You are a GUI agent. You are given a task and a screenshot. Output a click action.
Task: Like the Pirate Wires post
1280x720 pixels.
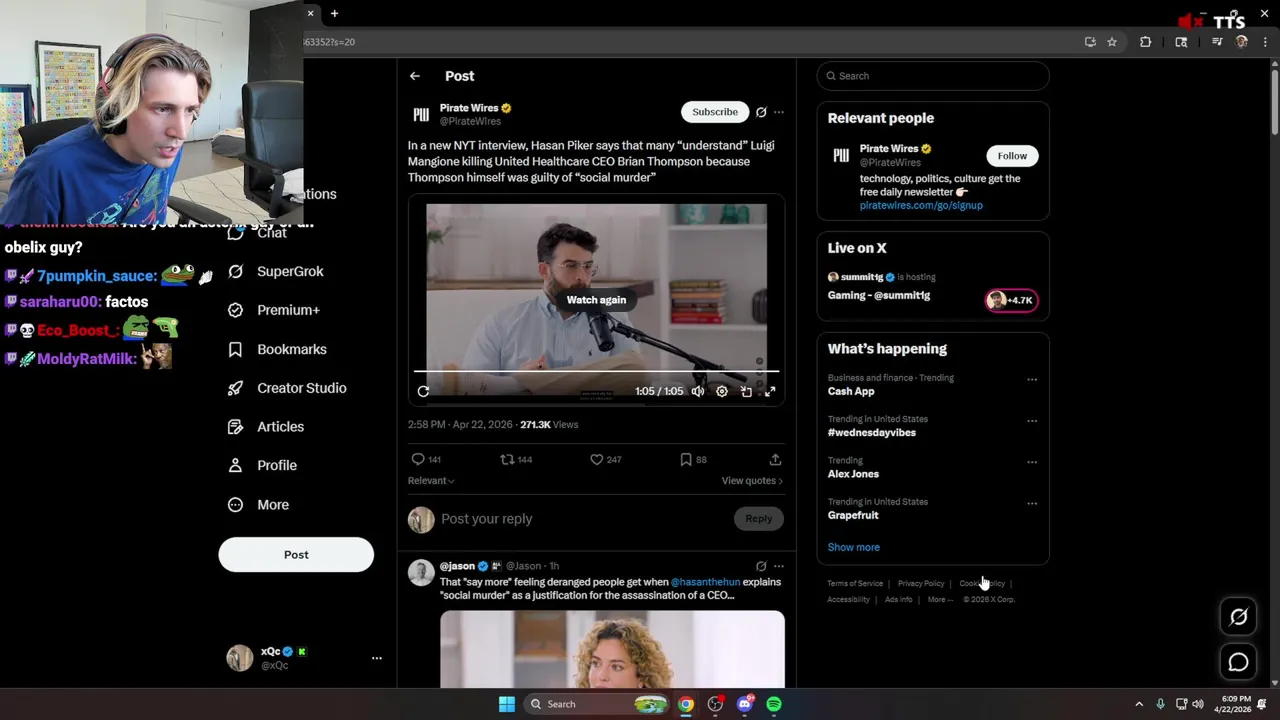pyautogui.click(x=605, y=460)
